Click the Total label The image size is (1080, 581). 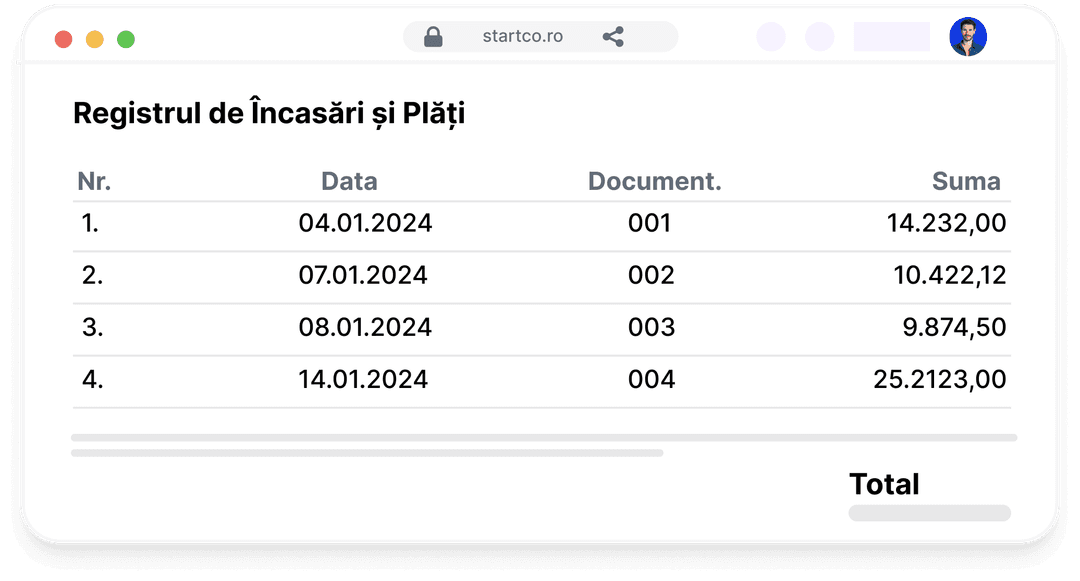pyautogui.click(x=884, y=484)
